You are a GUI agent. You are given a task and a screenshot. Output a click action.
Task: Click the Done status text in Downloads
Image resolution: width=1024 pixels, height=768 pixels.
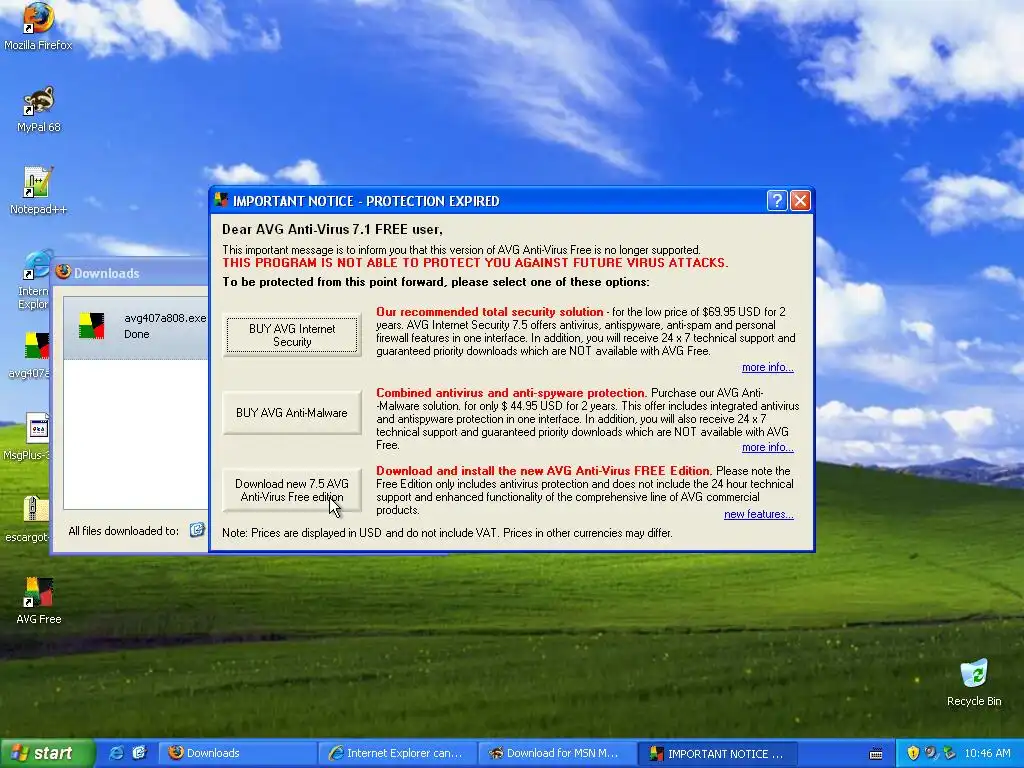(x=136, y=334)
